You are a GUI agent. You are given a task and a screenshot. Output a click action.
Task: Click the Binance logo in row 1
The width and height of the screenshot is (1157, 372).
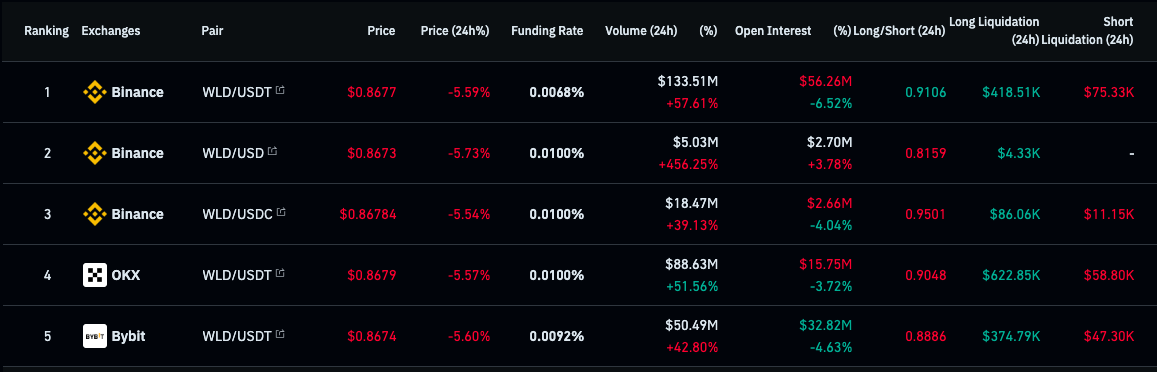(x=94, y=92)
